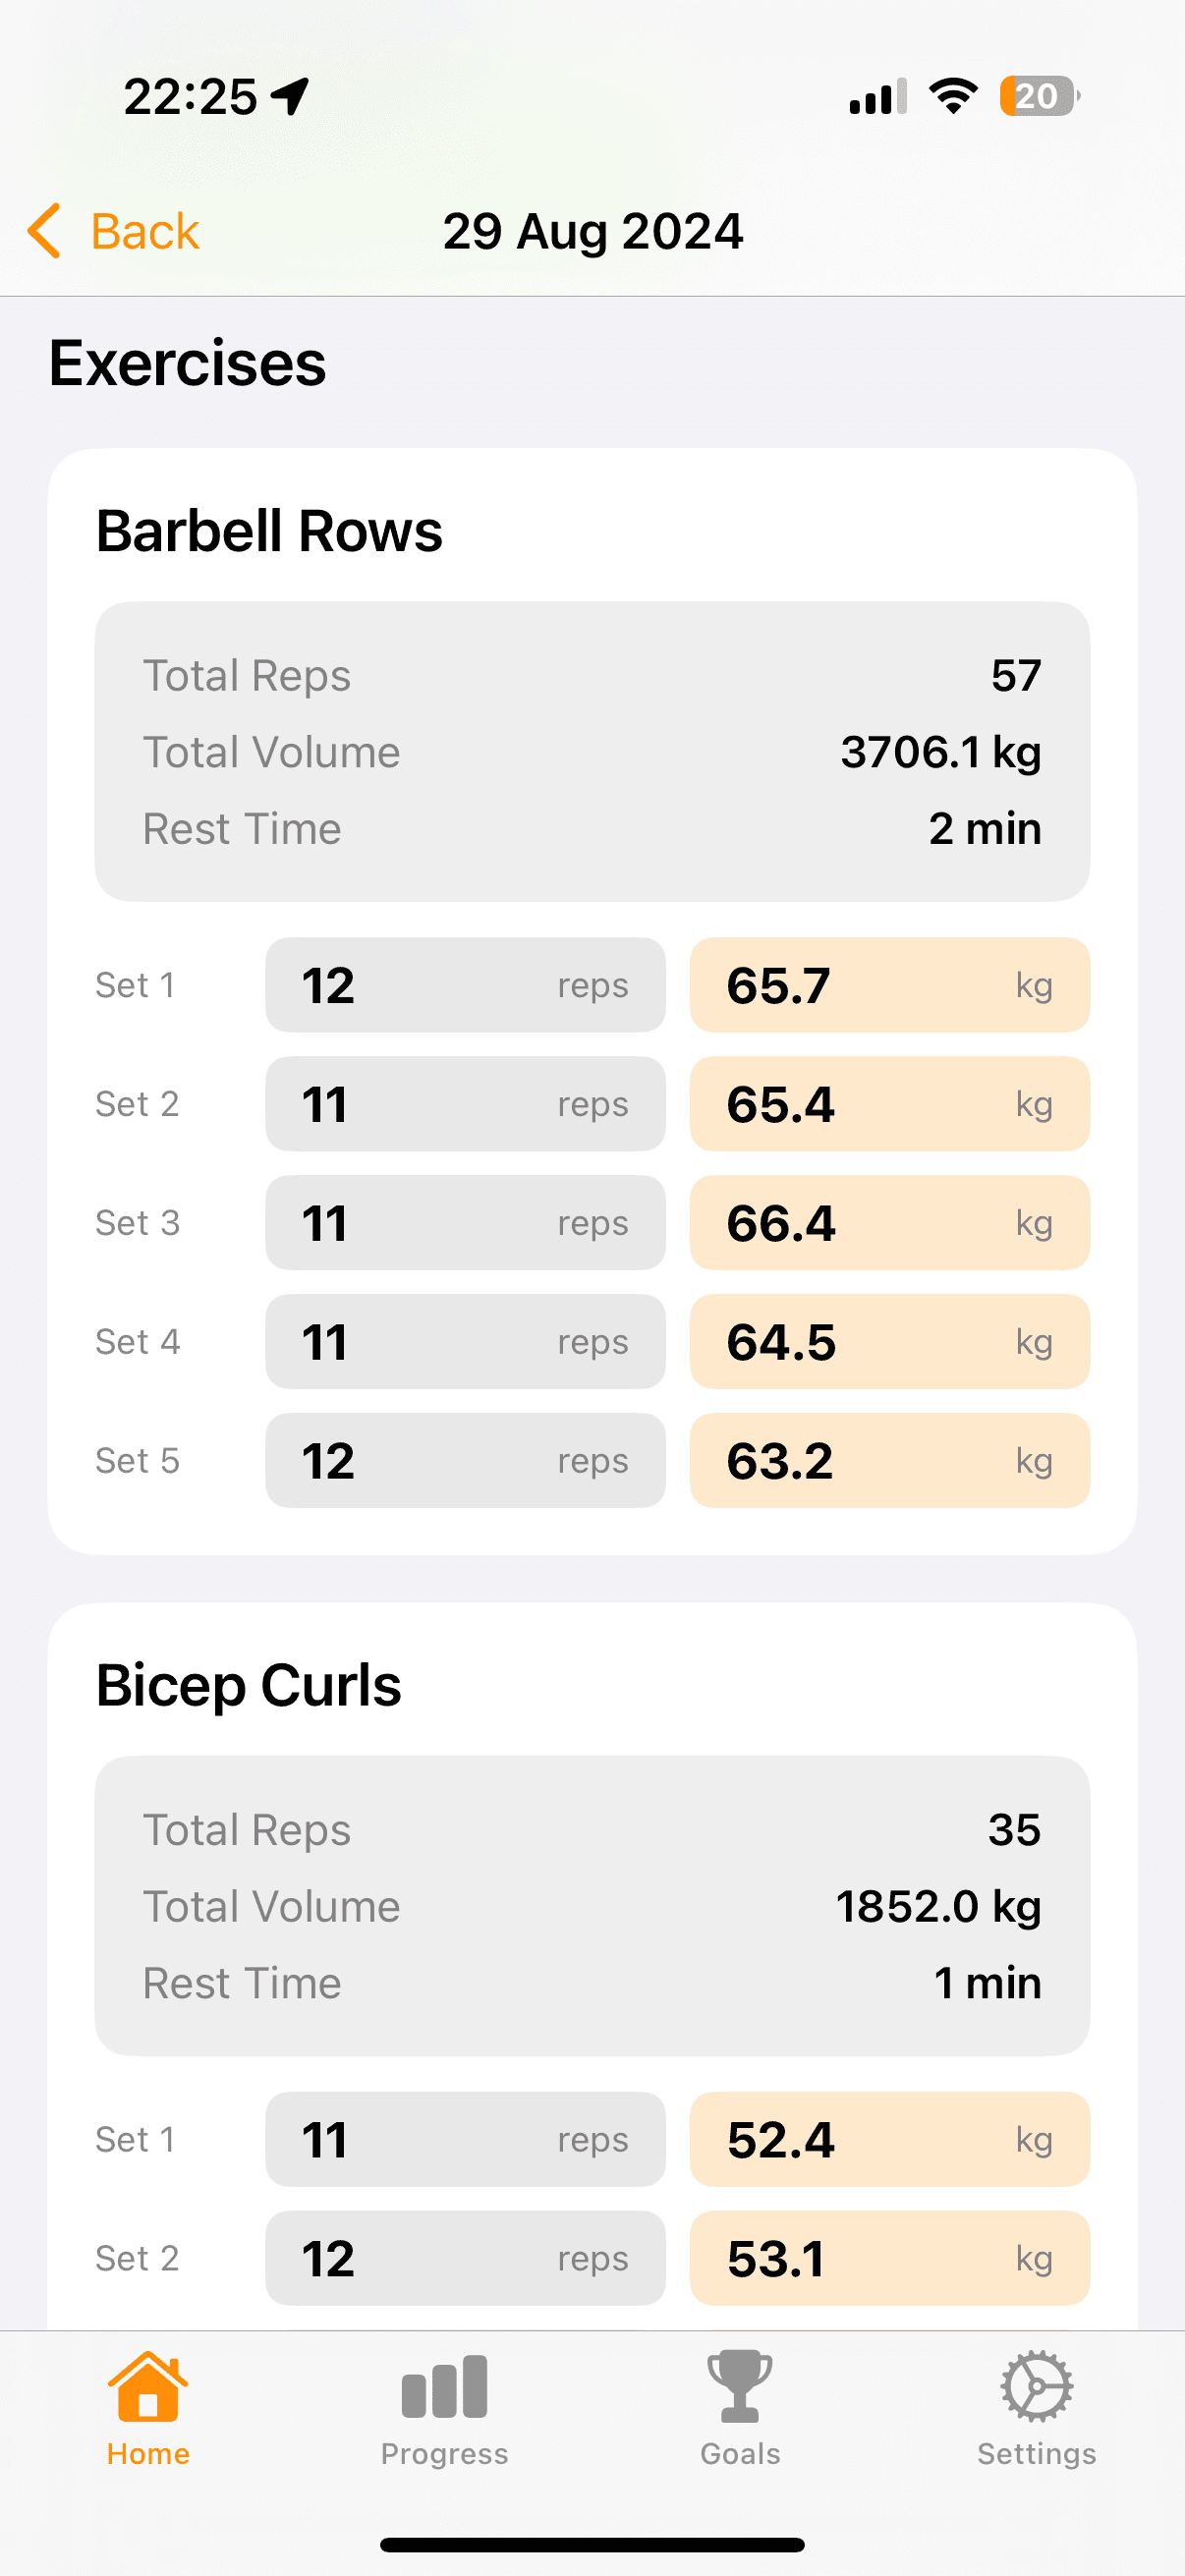1185x2576 pixels.
Task: Open the Goals trophy icon
Action: 740,2386
